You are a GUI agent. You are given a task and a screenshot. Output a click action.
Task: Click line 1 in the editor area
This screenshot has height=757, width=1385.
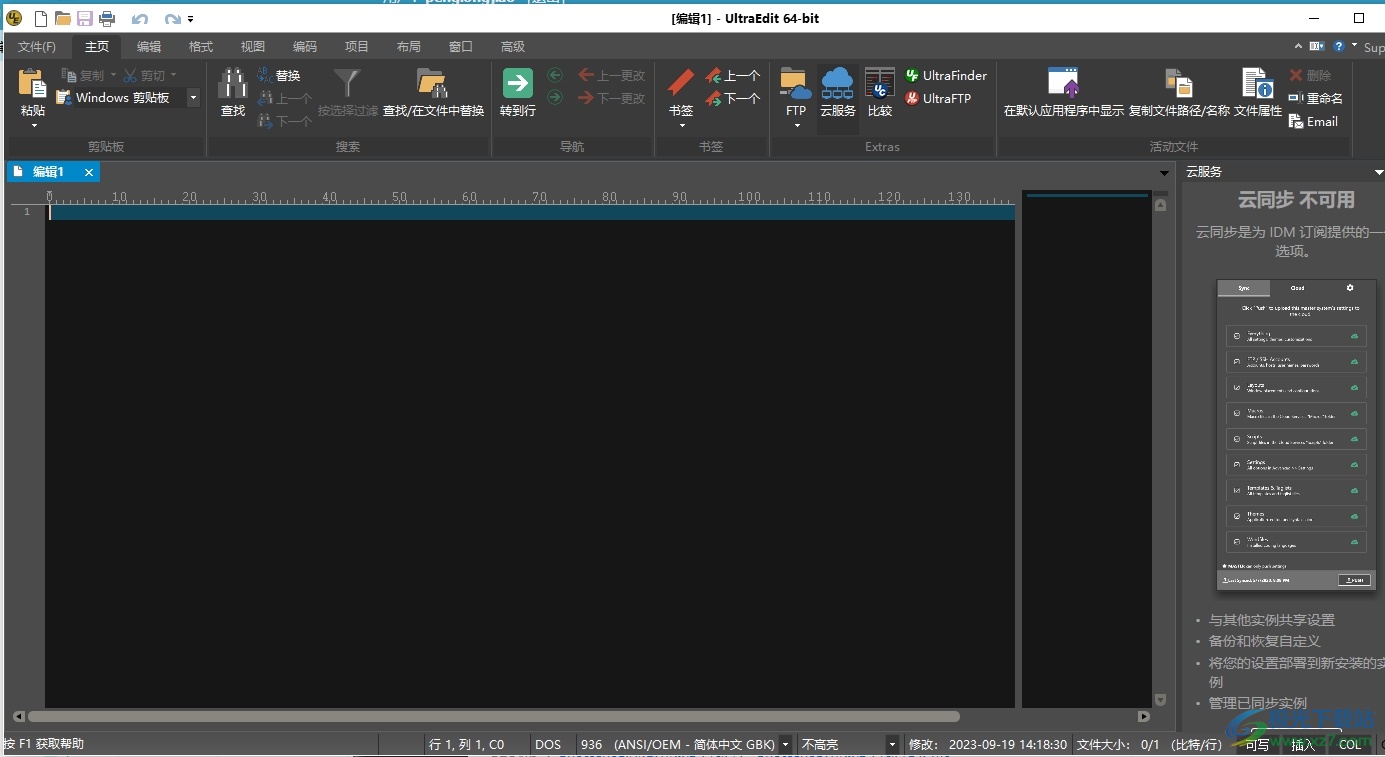(x=532, y=212)
